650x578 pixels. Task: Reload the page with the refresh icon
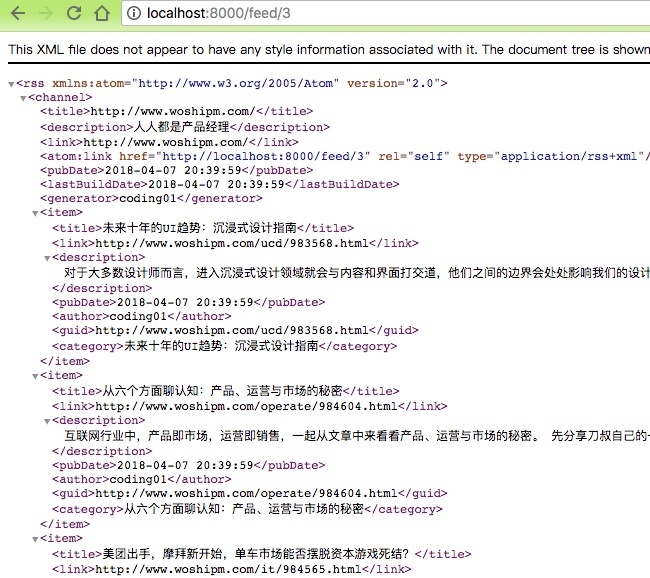(74, 13)
